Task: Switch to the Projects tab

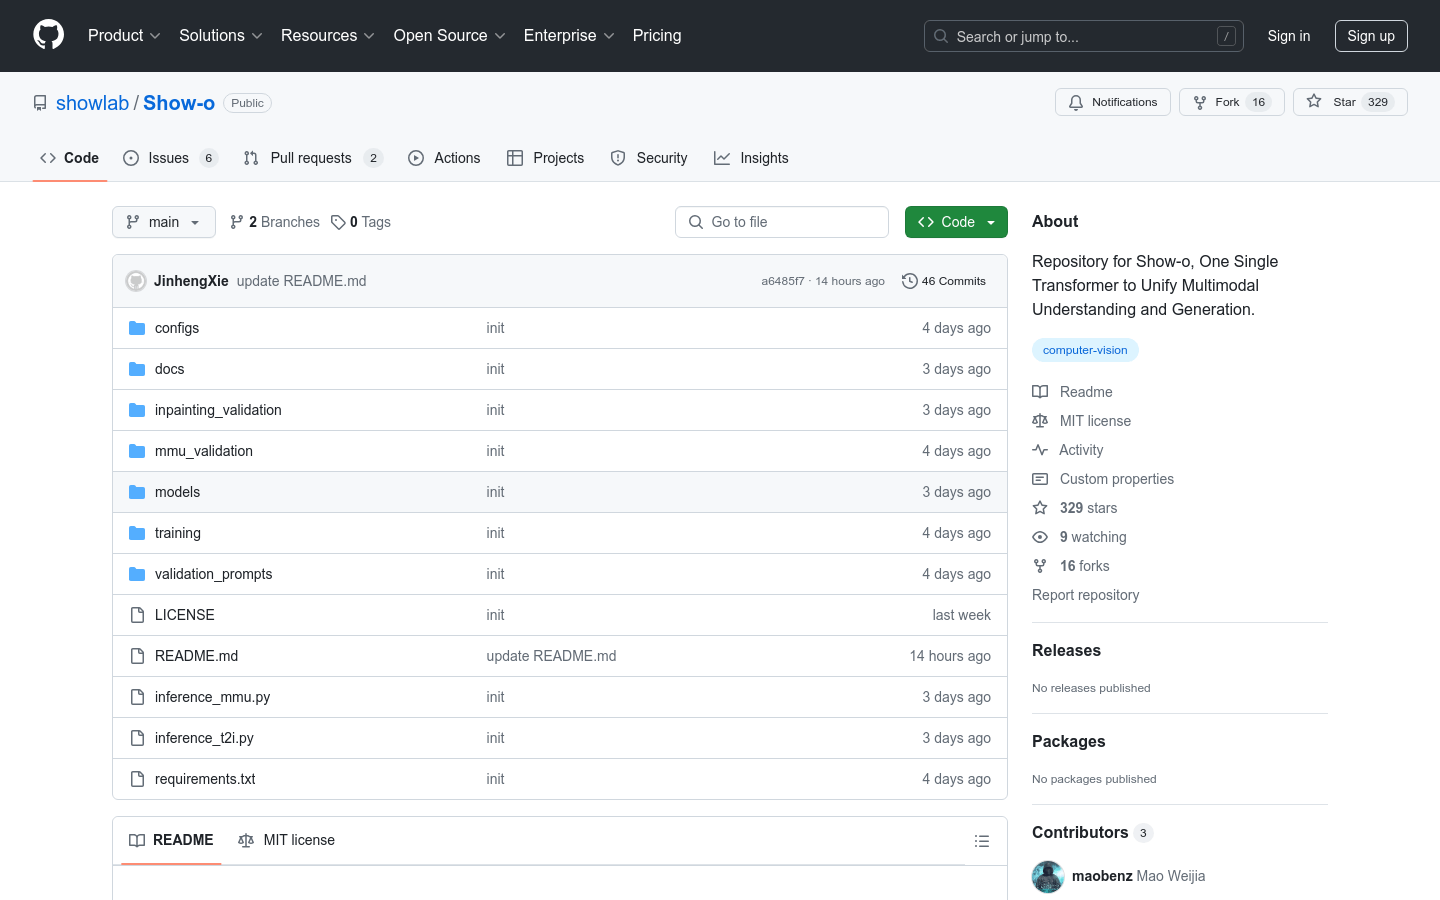Action: coord(545,158)
